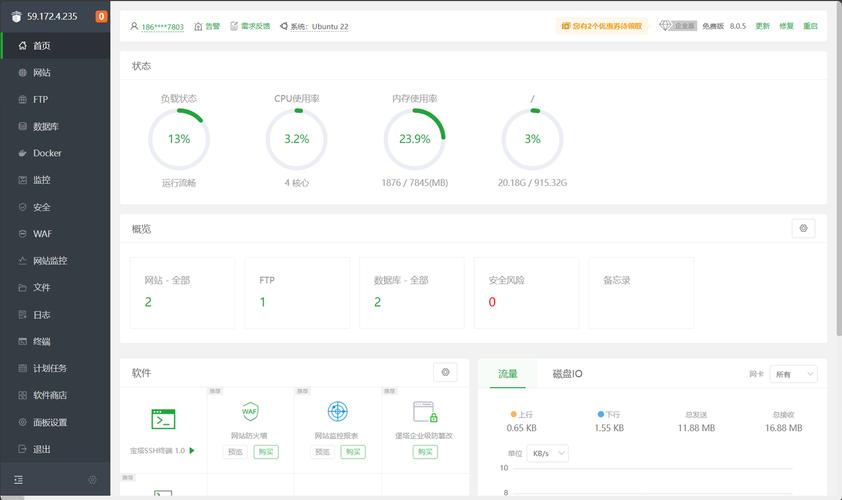Viewport: 842px width, 500px height.
Task: Click the 企业版 diamond badge
Action: [x=678, y=26]
